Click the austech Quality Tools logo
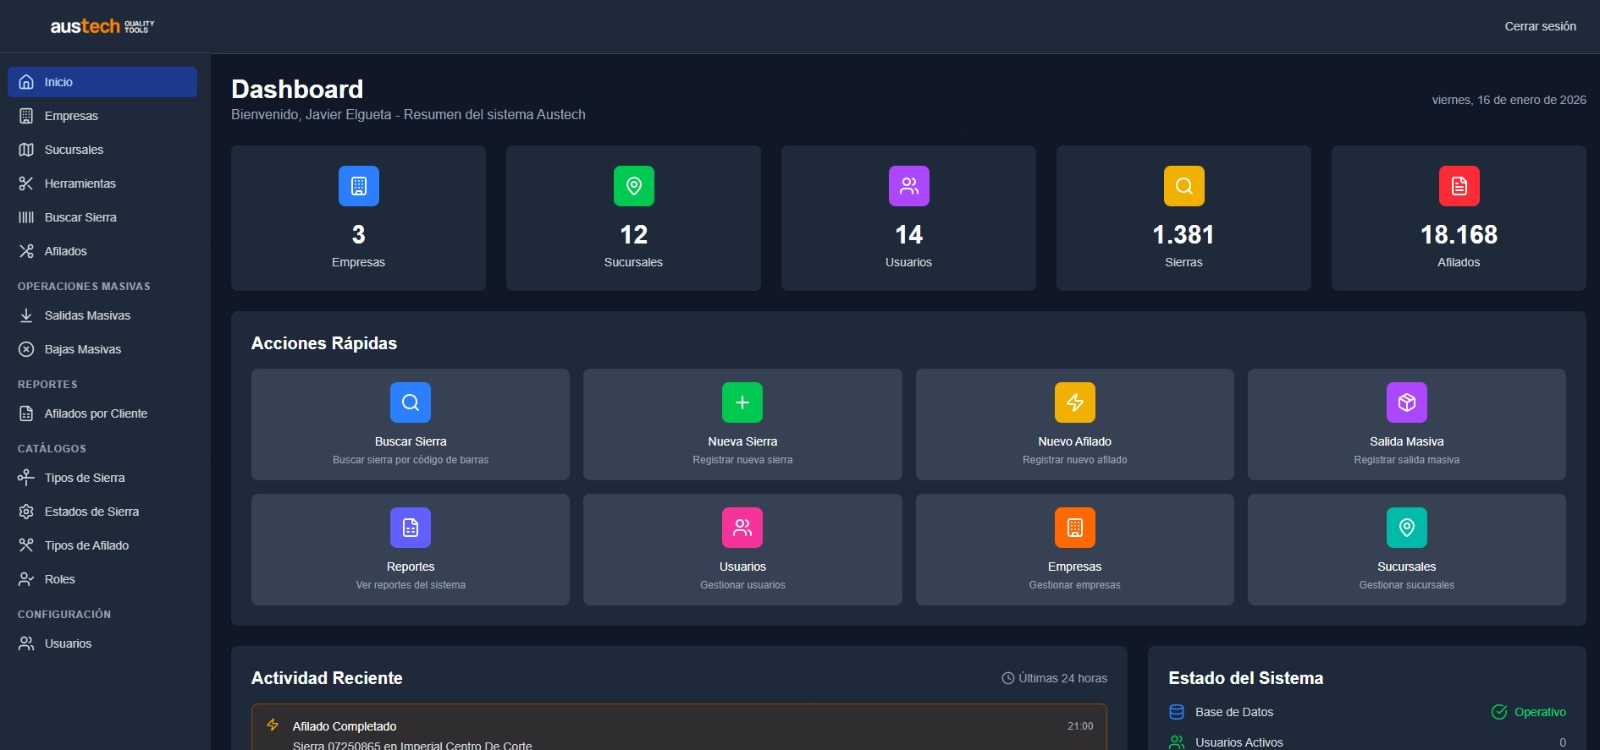The height and width of the screenshot is (750, 1600). pos(103,26)
